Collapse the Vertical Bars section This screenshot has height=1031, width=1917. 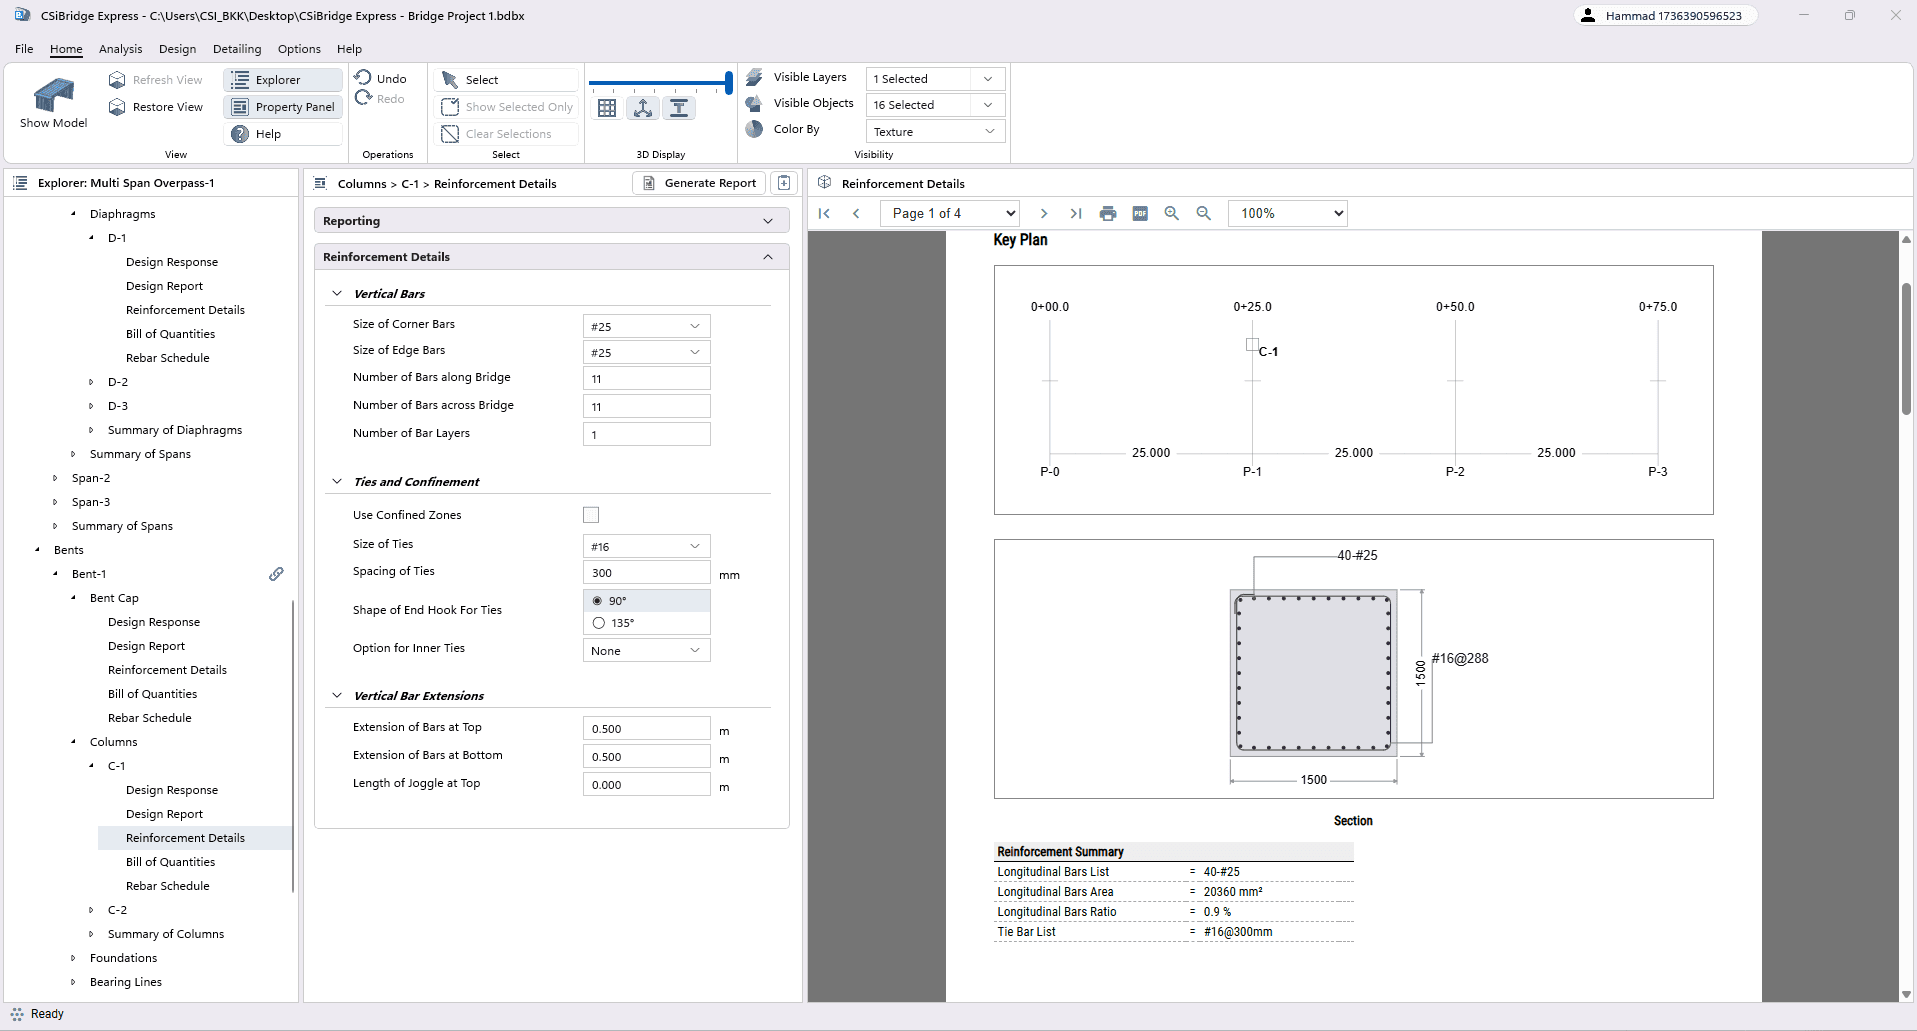(x=337, y=294)
